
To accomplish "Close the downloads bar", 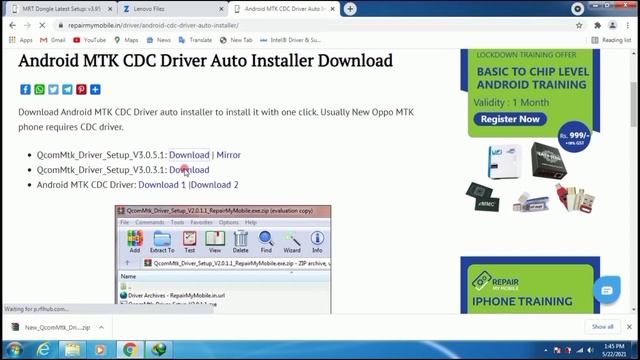I will click(x=629, y=327).
